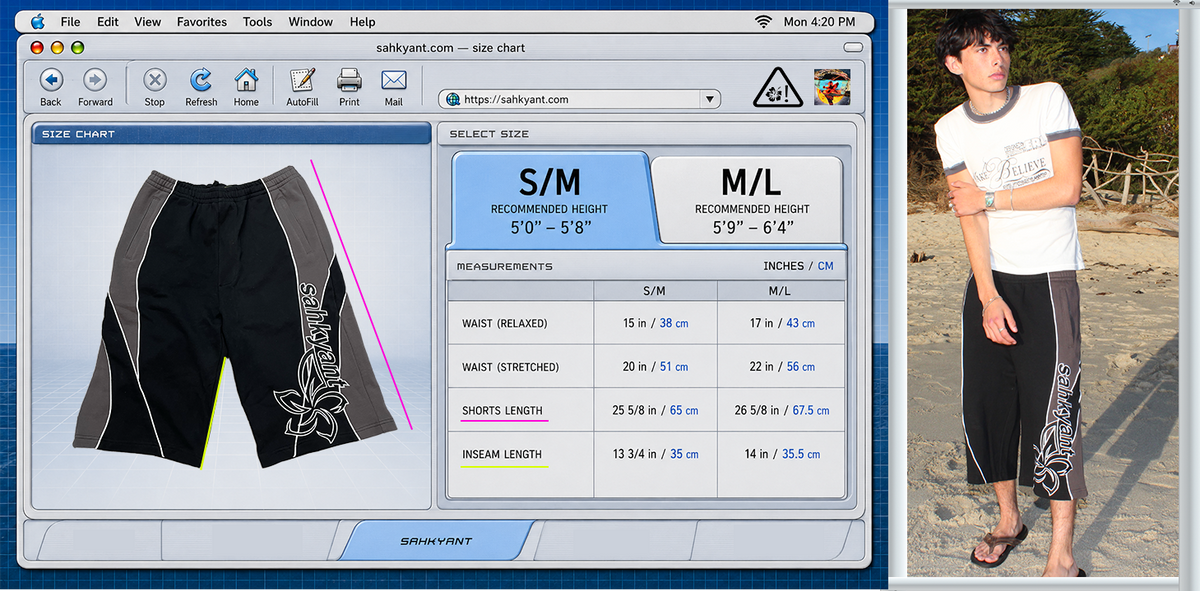The height and width of the screenshot is (591, 1200).
Task: Click the toolbar toggle pill in the title bar
Action: point(853,47)
